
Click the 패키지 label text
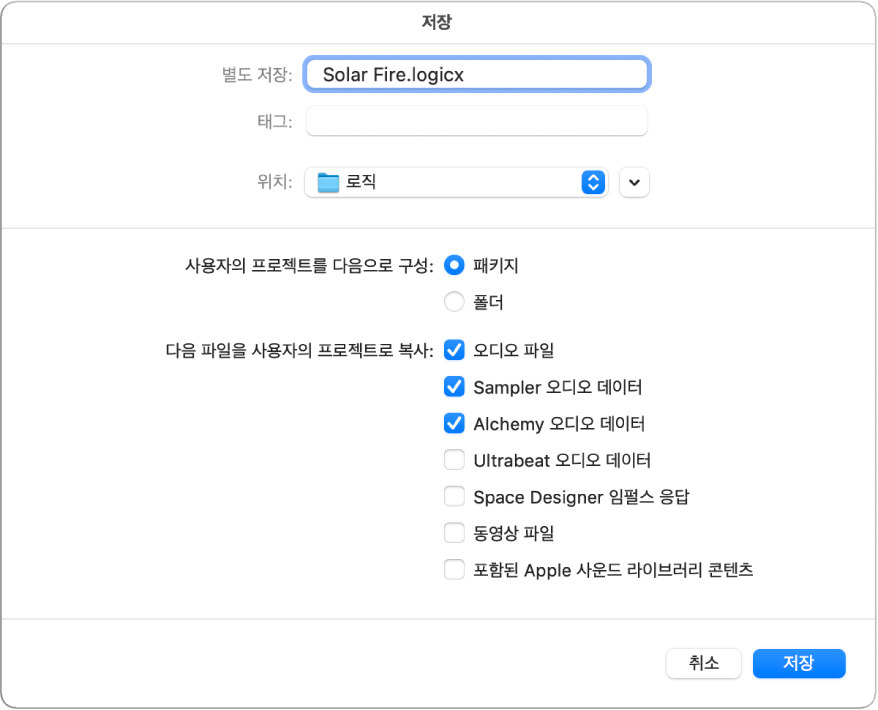coord(496,266)
